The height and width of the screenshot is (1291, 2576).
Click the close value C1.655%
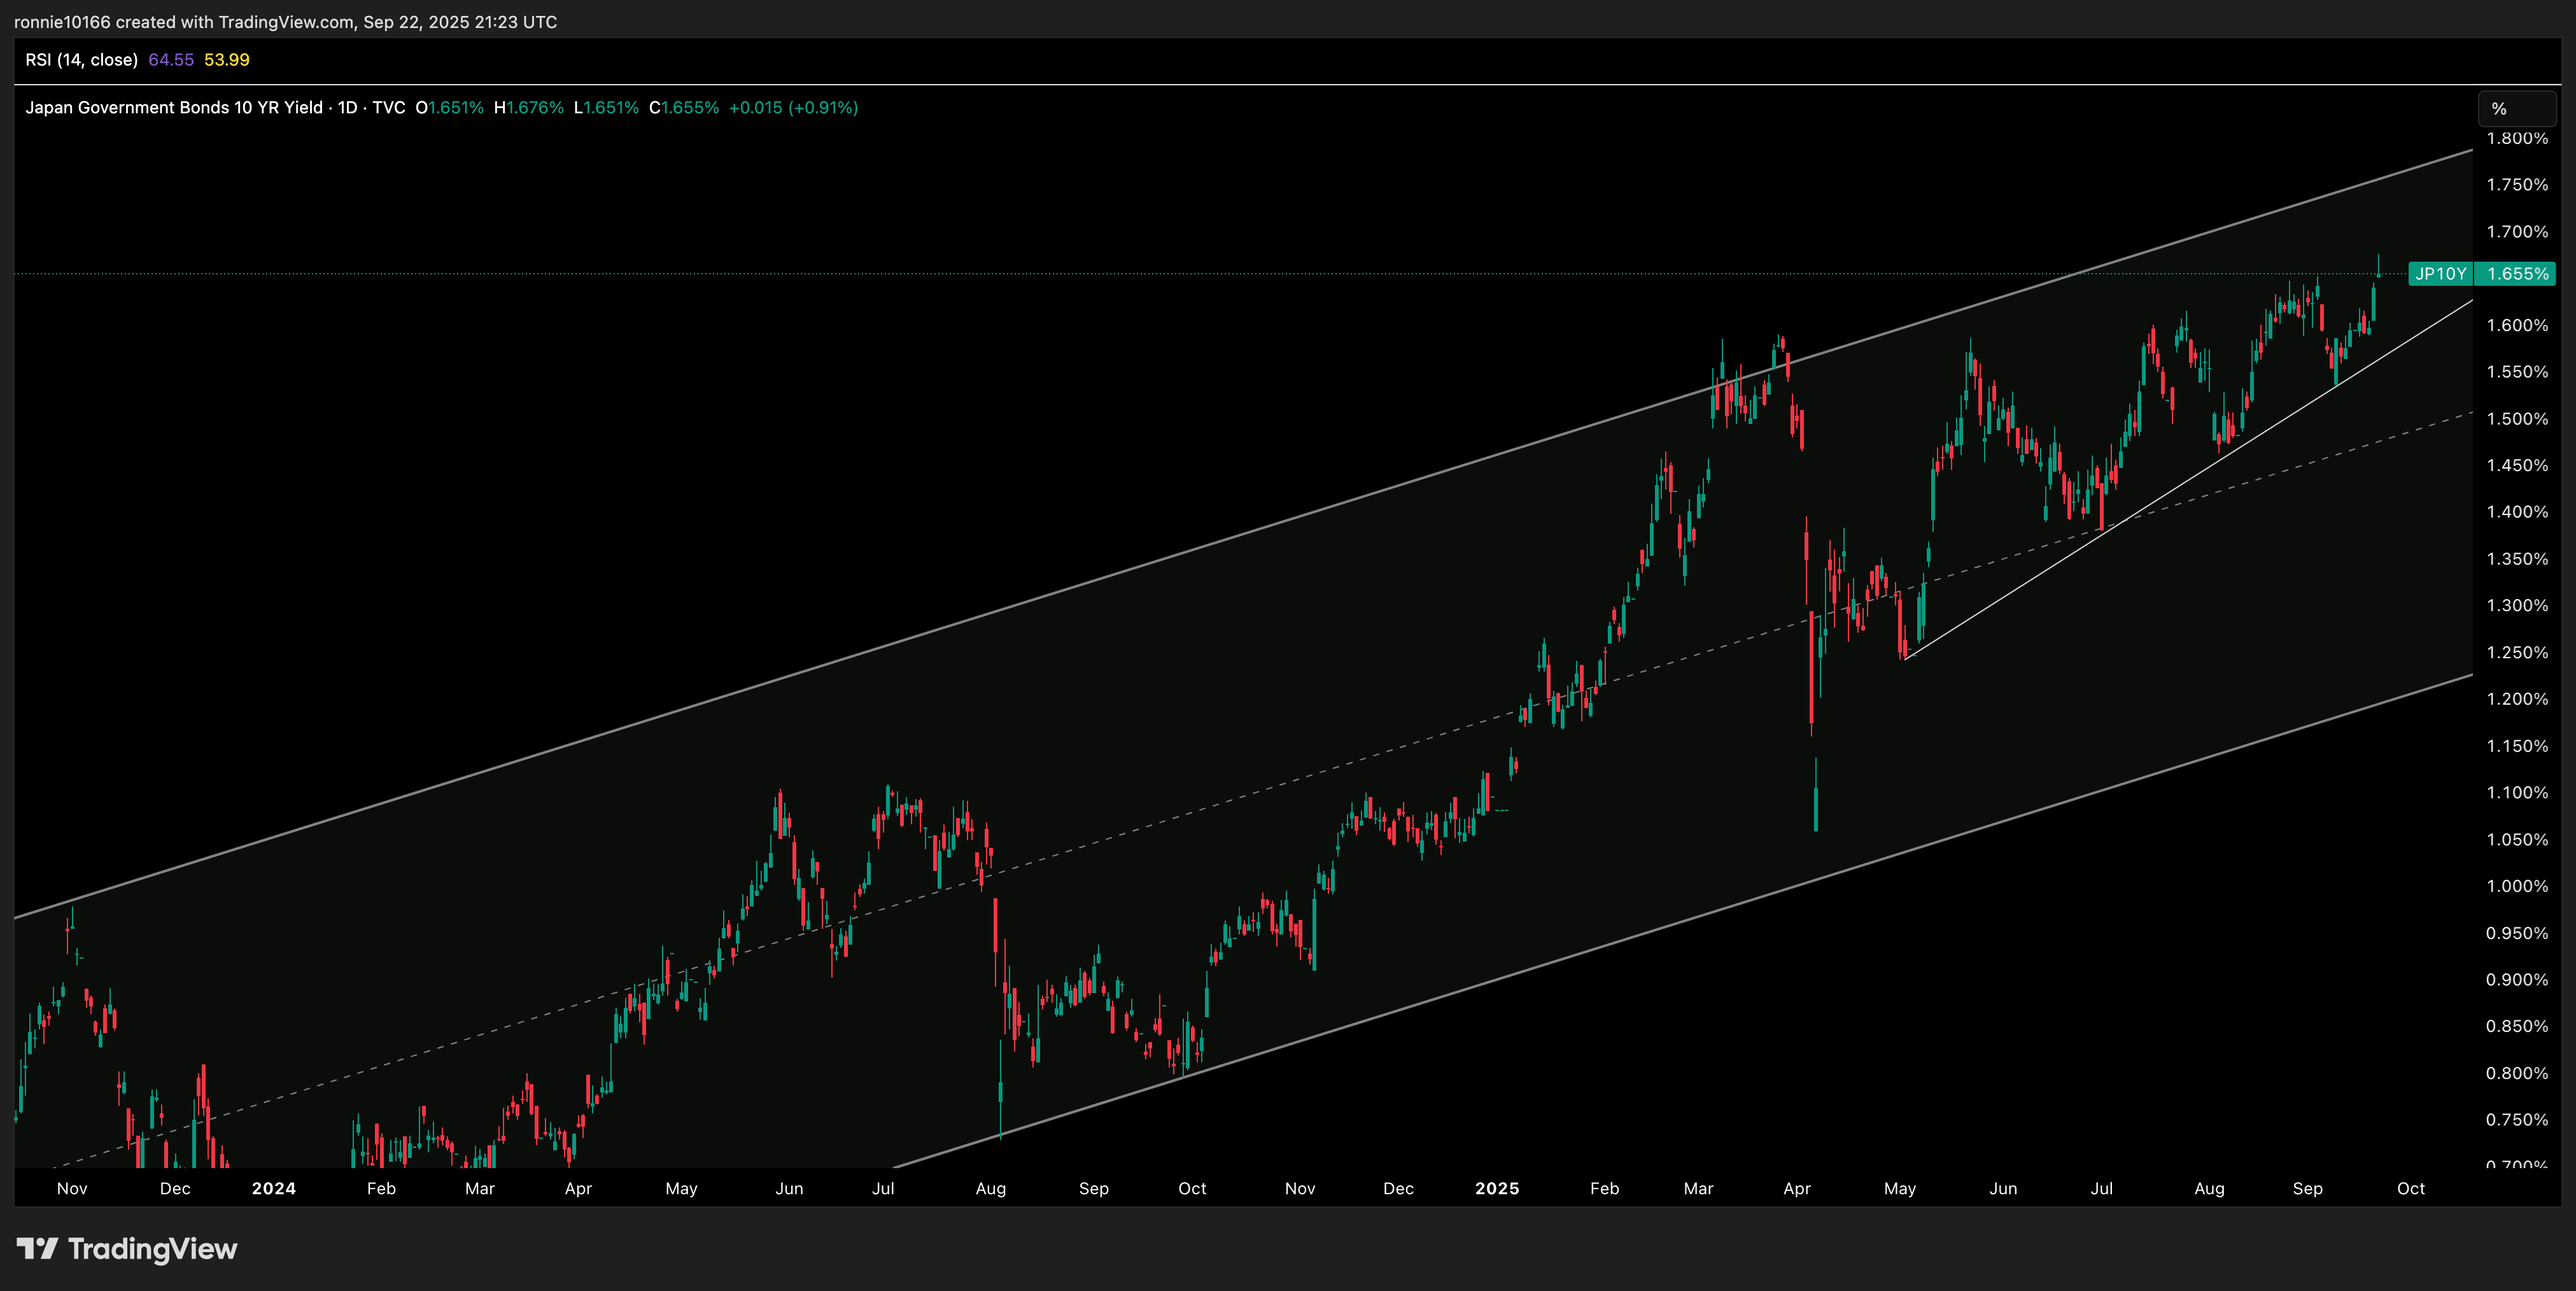pyautogui.click(x=684, y=108)
